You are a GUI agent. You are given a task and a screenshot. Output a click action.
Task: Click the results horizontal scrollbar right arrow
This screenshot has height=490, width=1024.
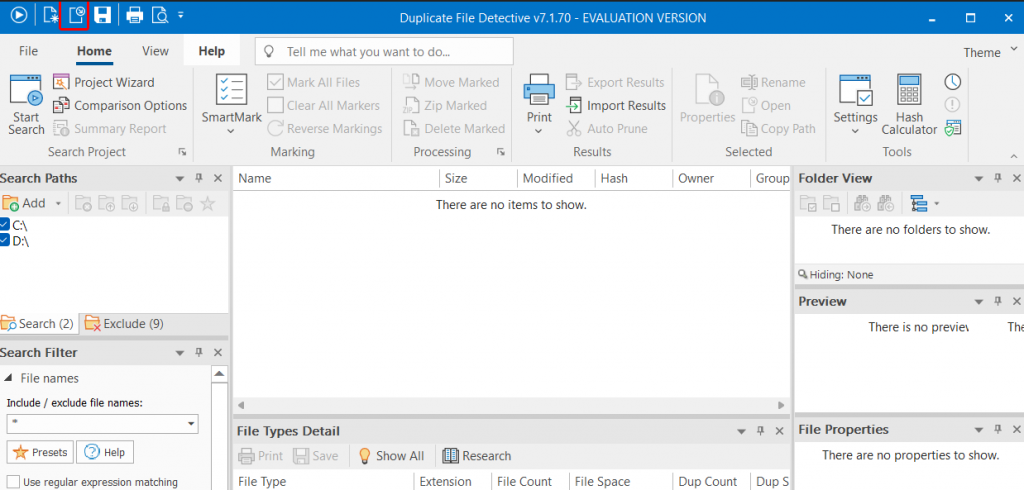(x=781, y=406)
